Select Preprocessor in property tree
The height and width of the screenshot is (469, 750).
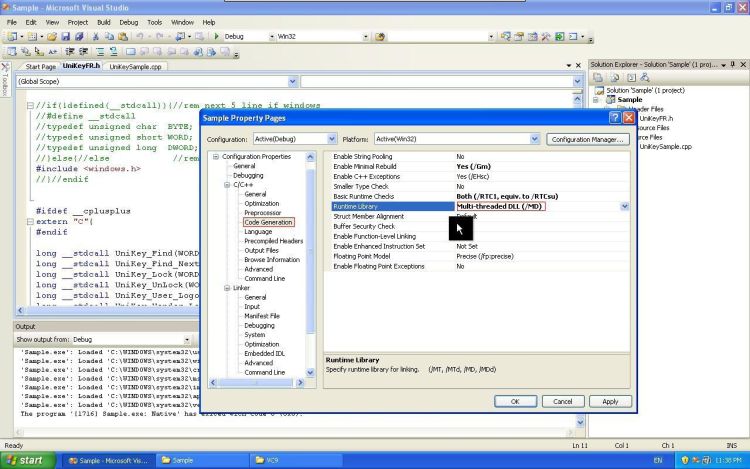[263, 213]
